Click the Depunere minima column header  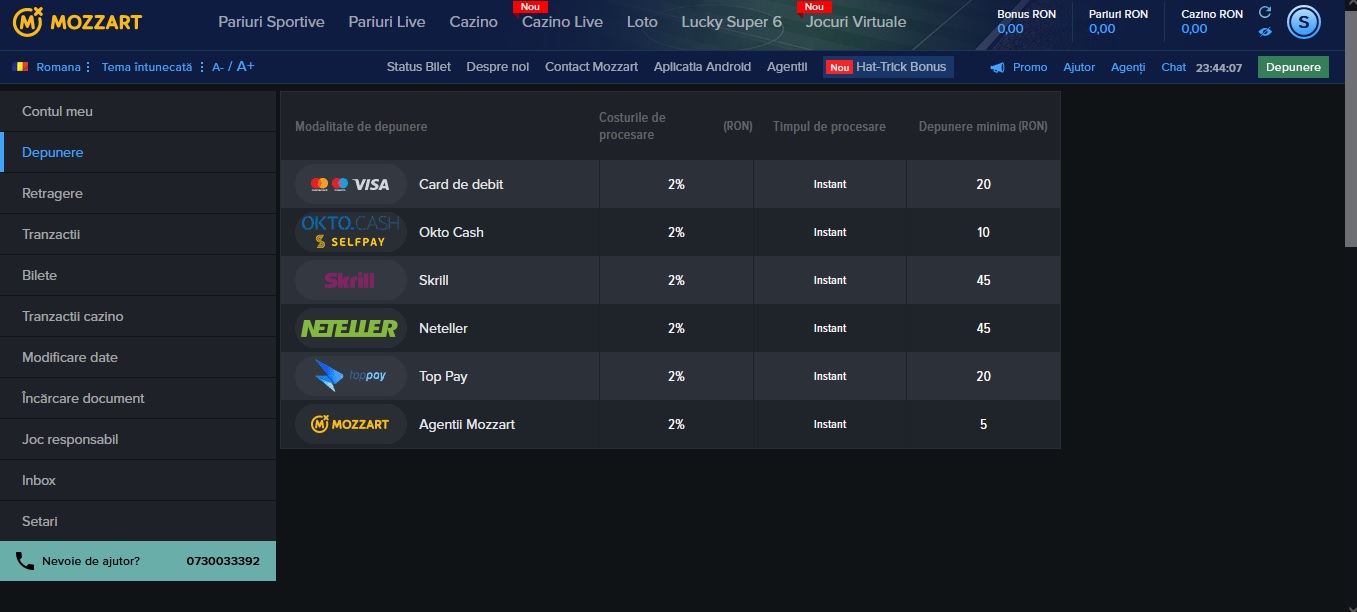point(983,127)
